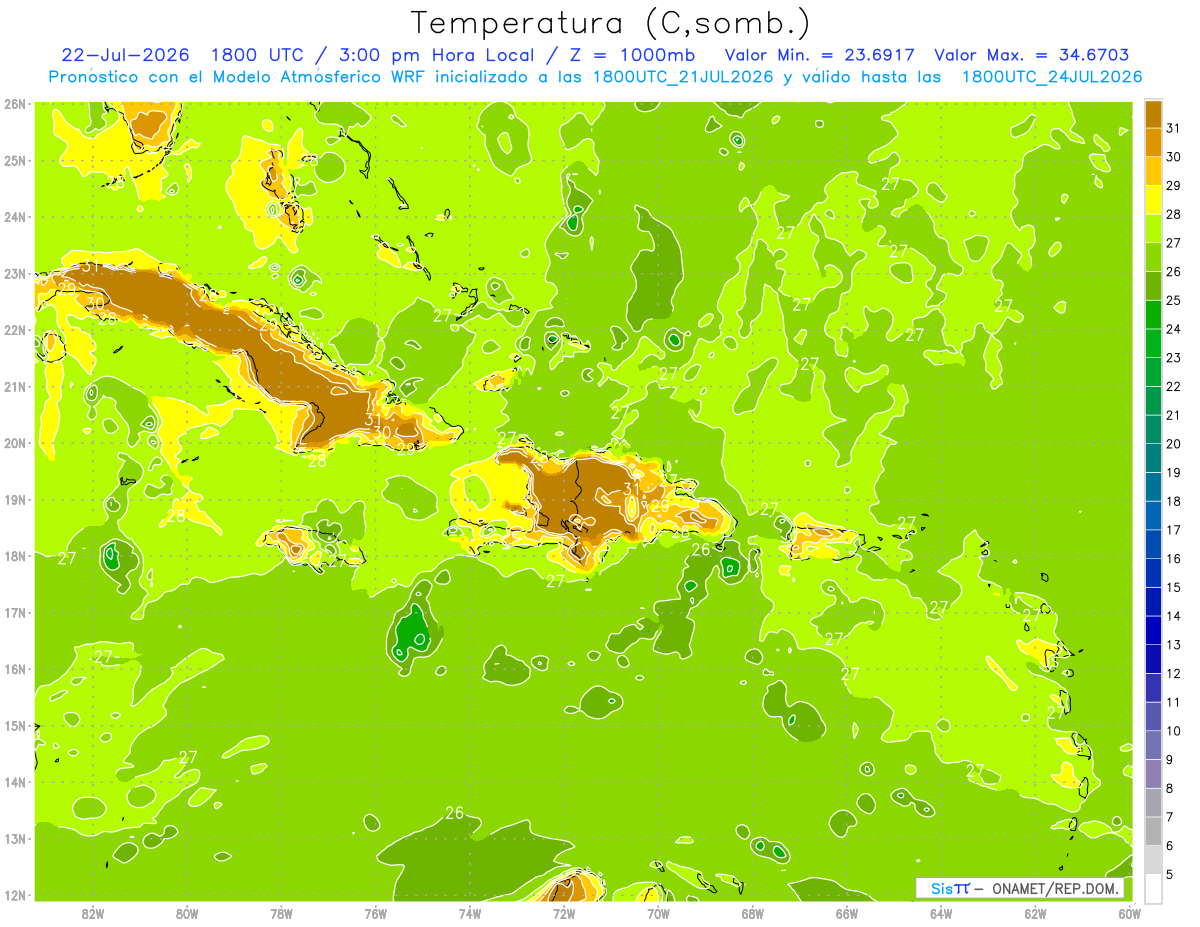Image resolution: width=1200 pixels, height=927 pixels.
Task: Select the '19N' latitude axis label
Action: coord(14,499)
